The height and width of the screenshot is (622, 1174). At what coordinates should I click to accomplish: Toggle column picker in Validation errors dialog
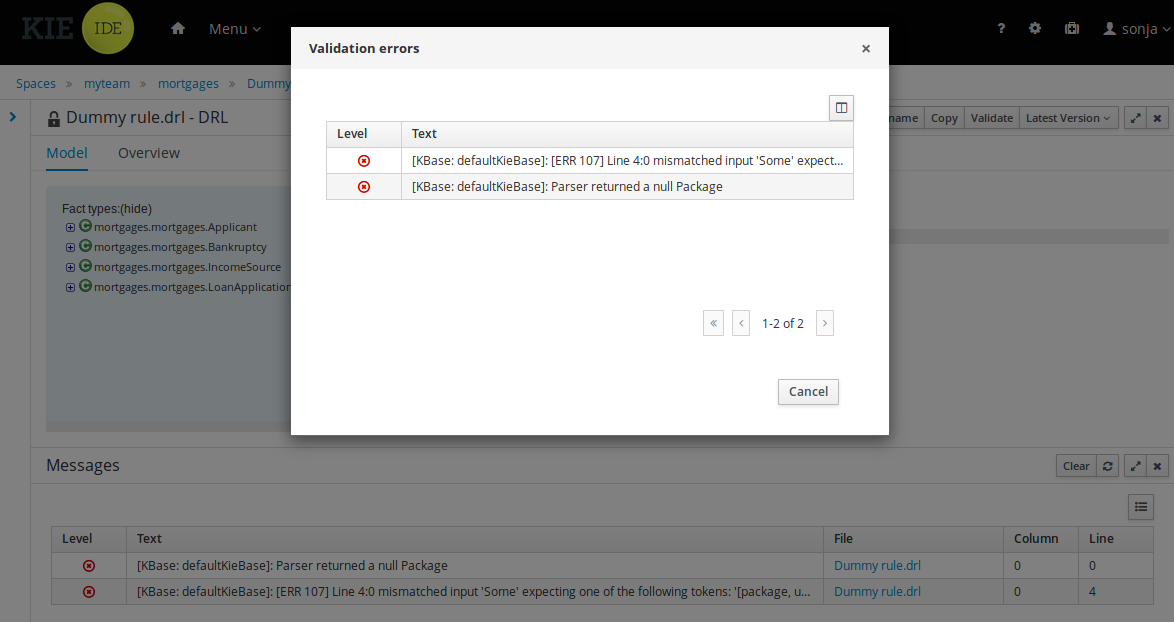tap(841, 108)
